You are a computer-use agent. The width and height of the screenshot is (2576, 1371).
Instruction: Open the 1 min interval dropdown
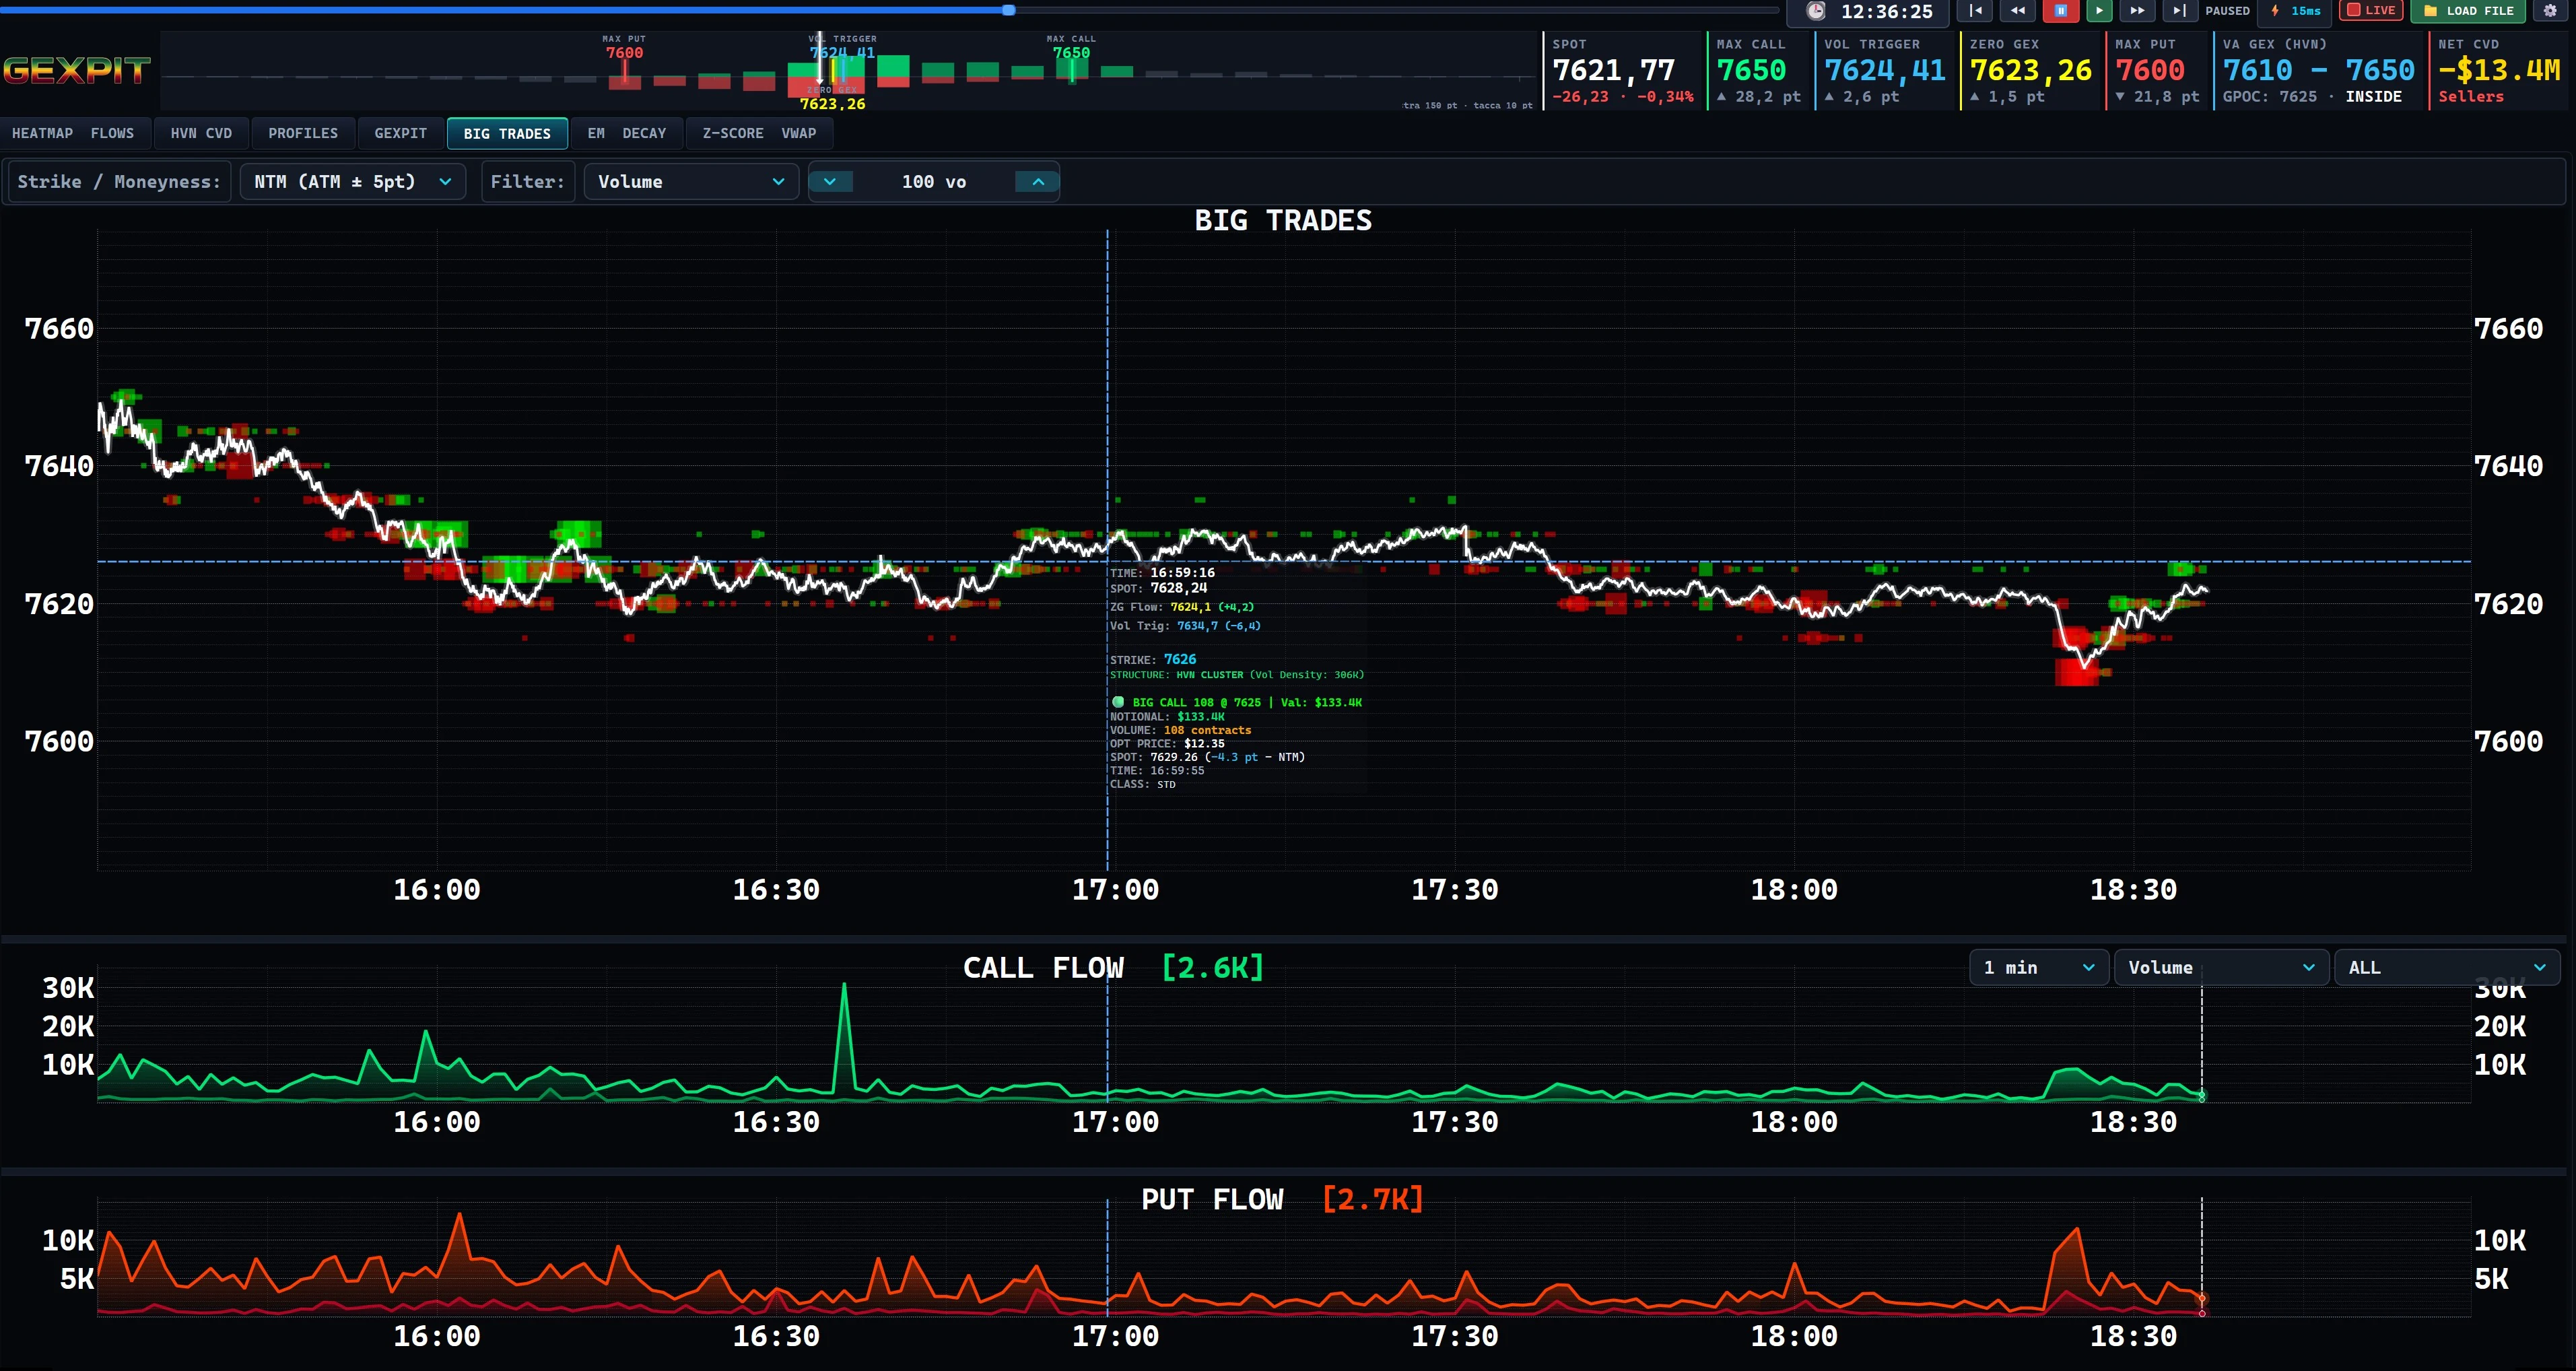point(2039,967)
